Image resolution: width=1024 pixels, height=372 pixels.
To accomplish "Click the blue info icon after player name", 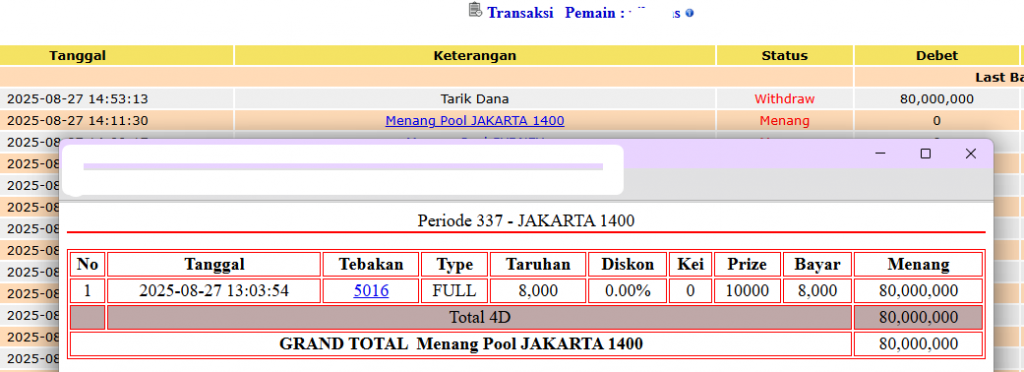I will coord(690,13).
